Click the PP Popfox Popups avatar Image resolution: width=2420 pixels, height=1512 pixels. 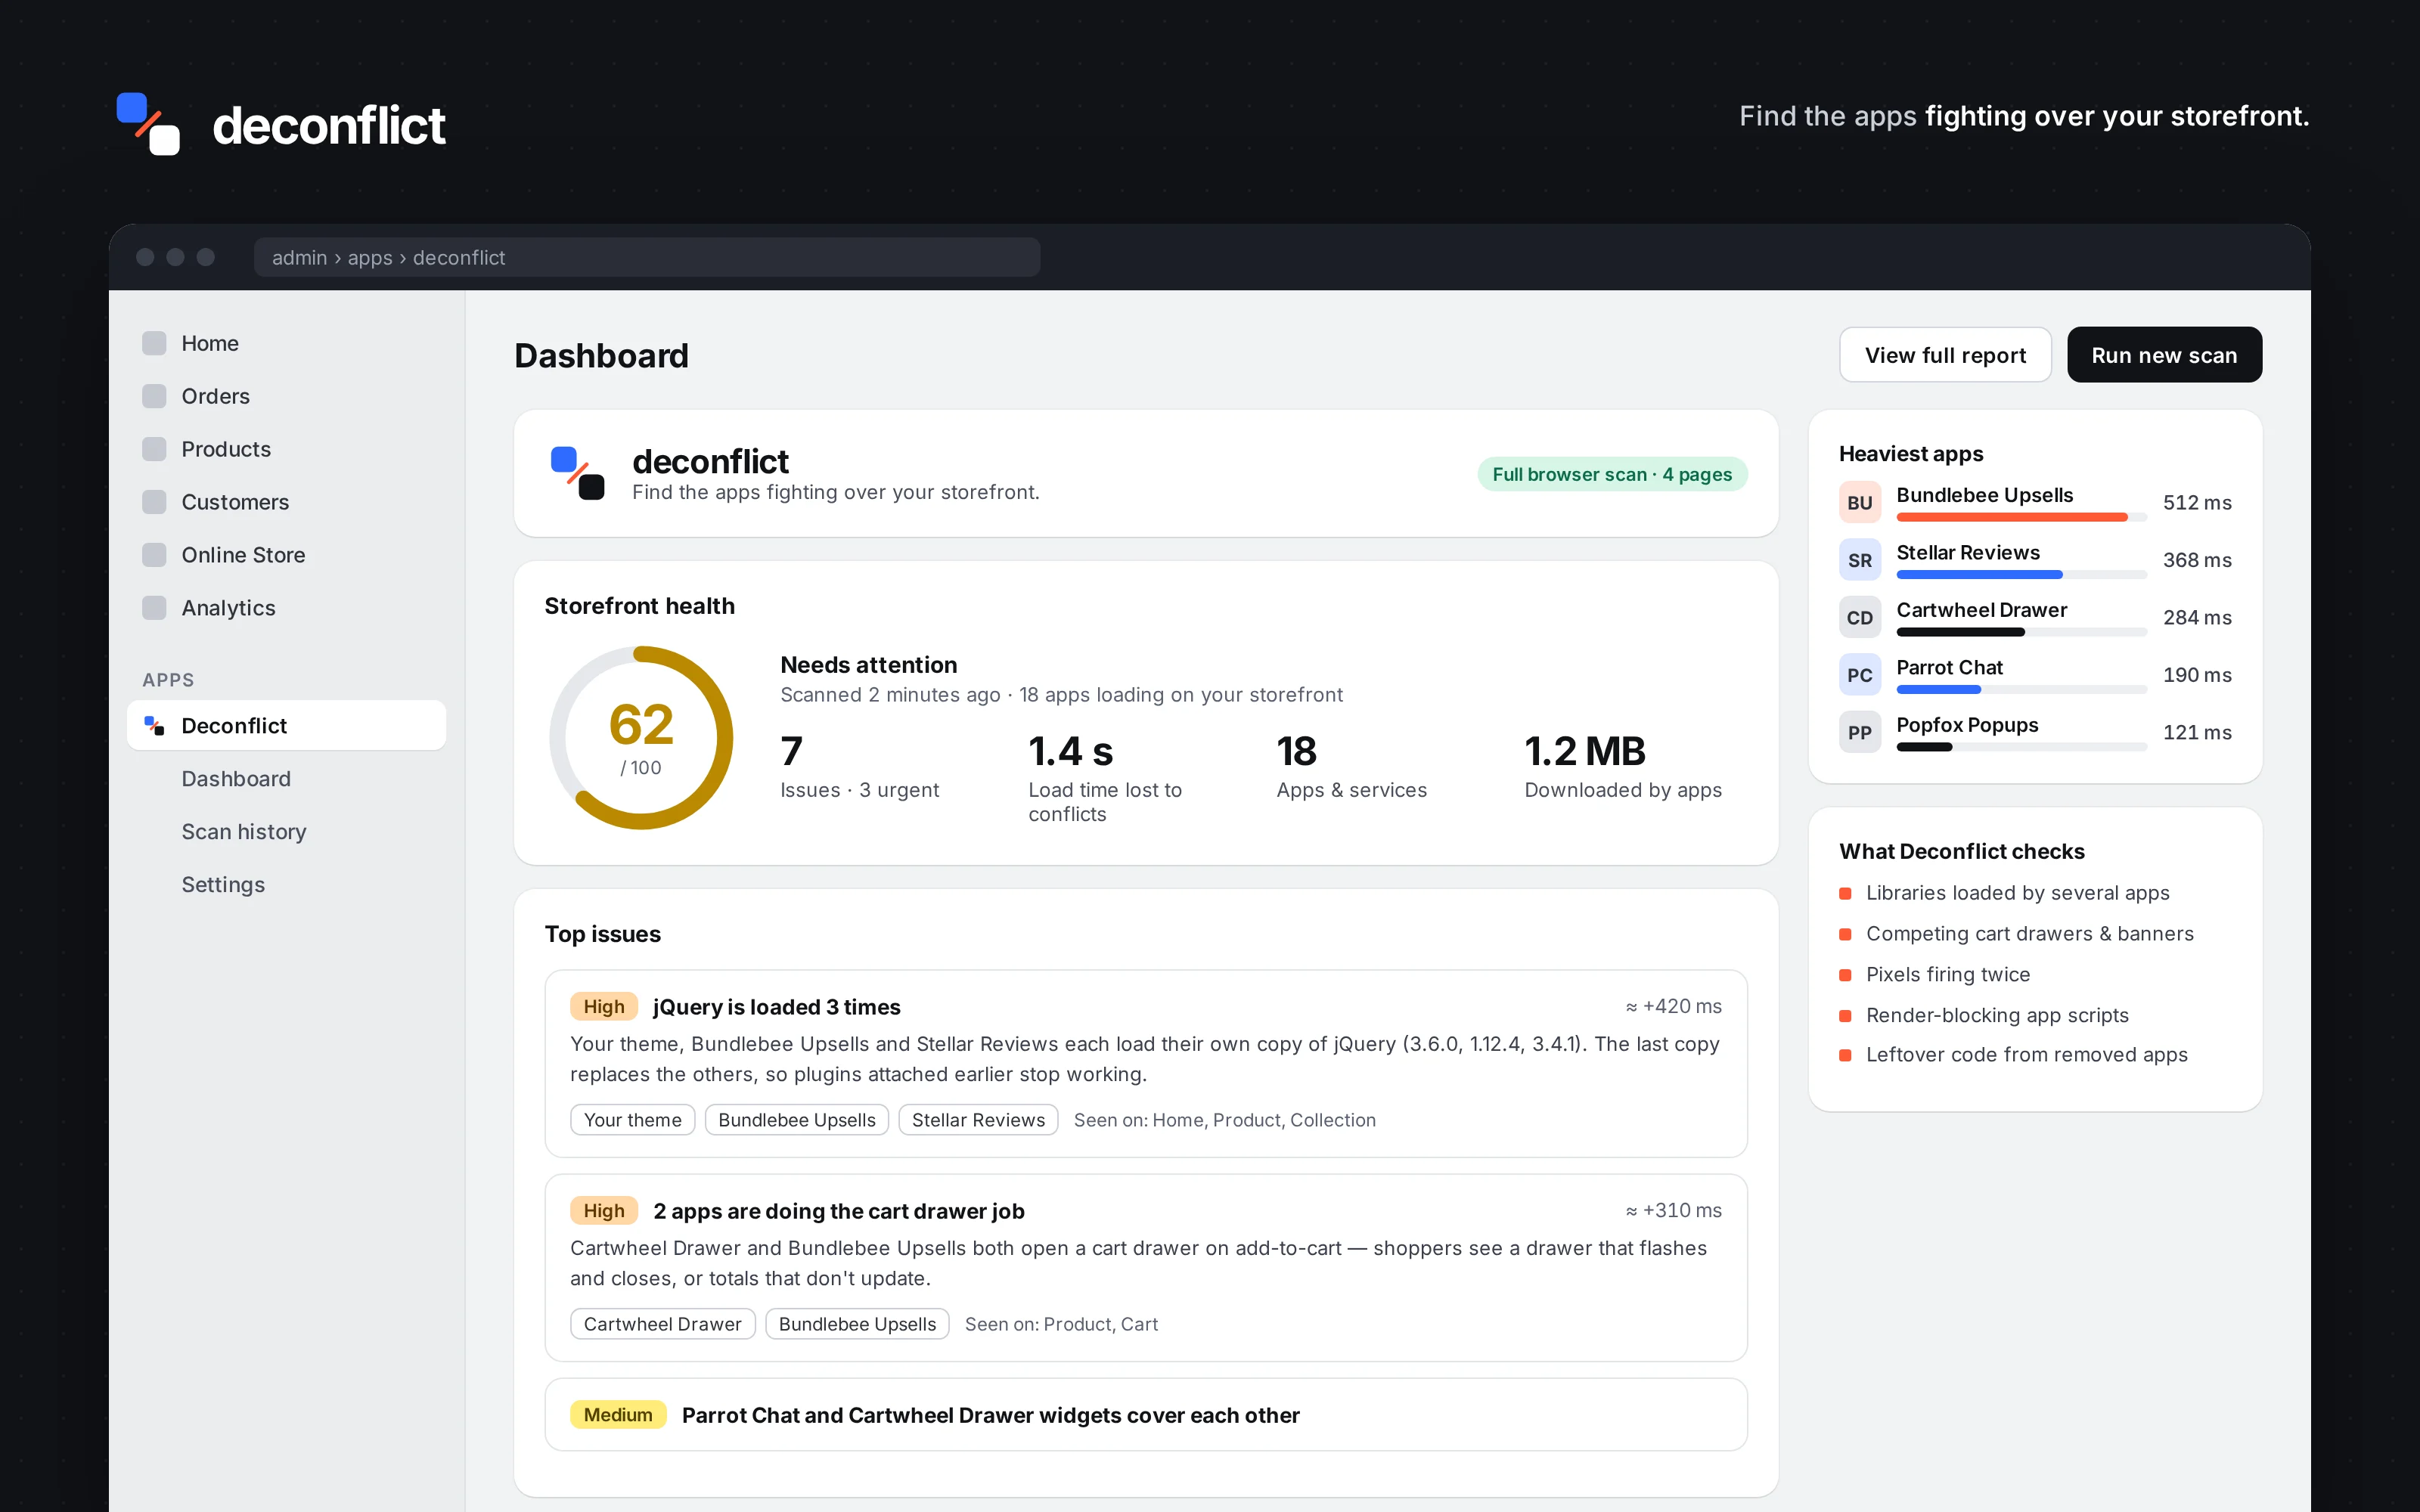tap(1859, 732)
